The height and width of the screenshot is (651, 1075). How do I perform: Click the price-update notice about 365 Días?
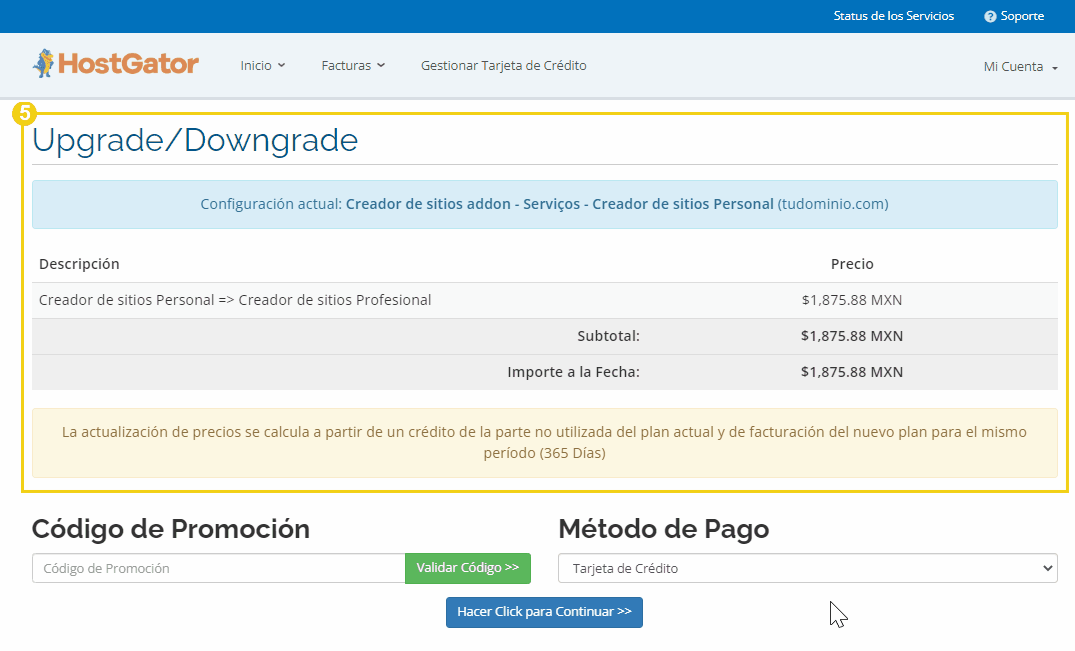pos(544,443)
